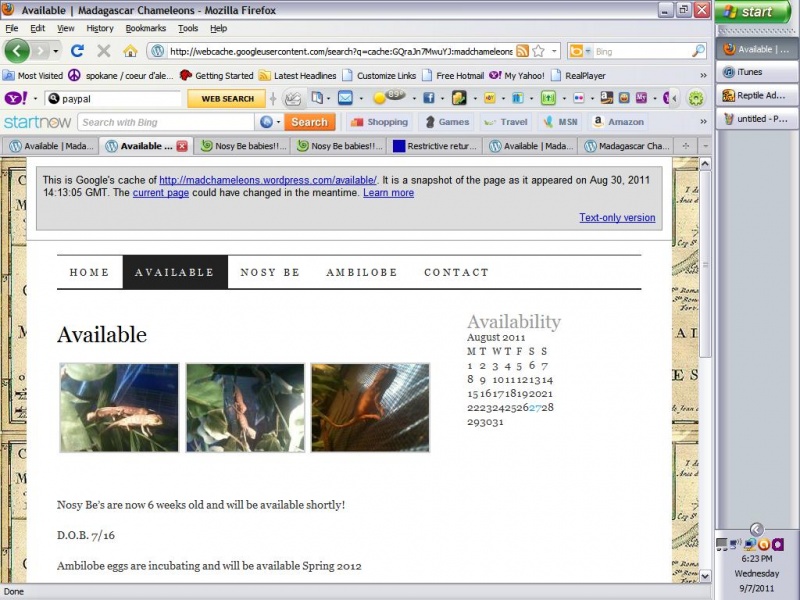Open Travel on startnow toolbar
This screenshot has width=800, height=600.
[x=506, y=122]
